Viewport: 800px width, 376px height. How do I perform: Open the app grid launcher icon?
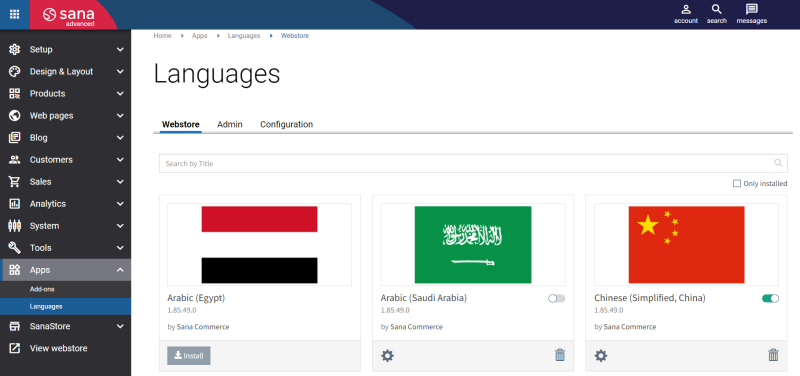click(15, 14)
